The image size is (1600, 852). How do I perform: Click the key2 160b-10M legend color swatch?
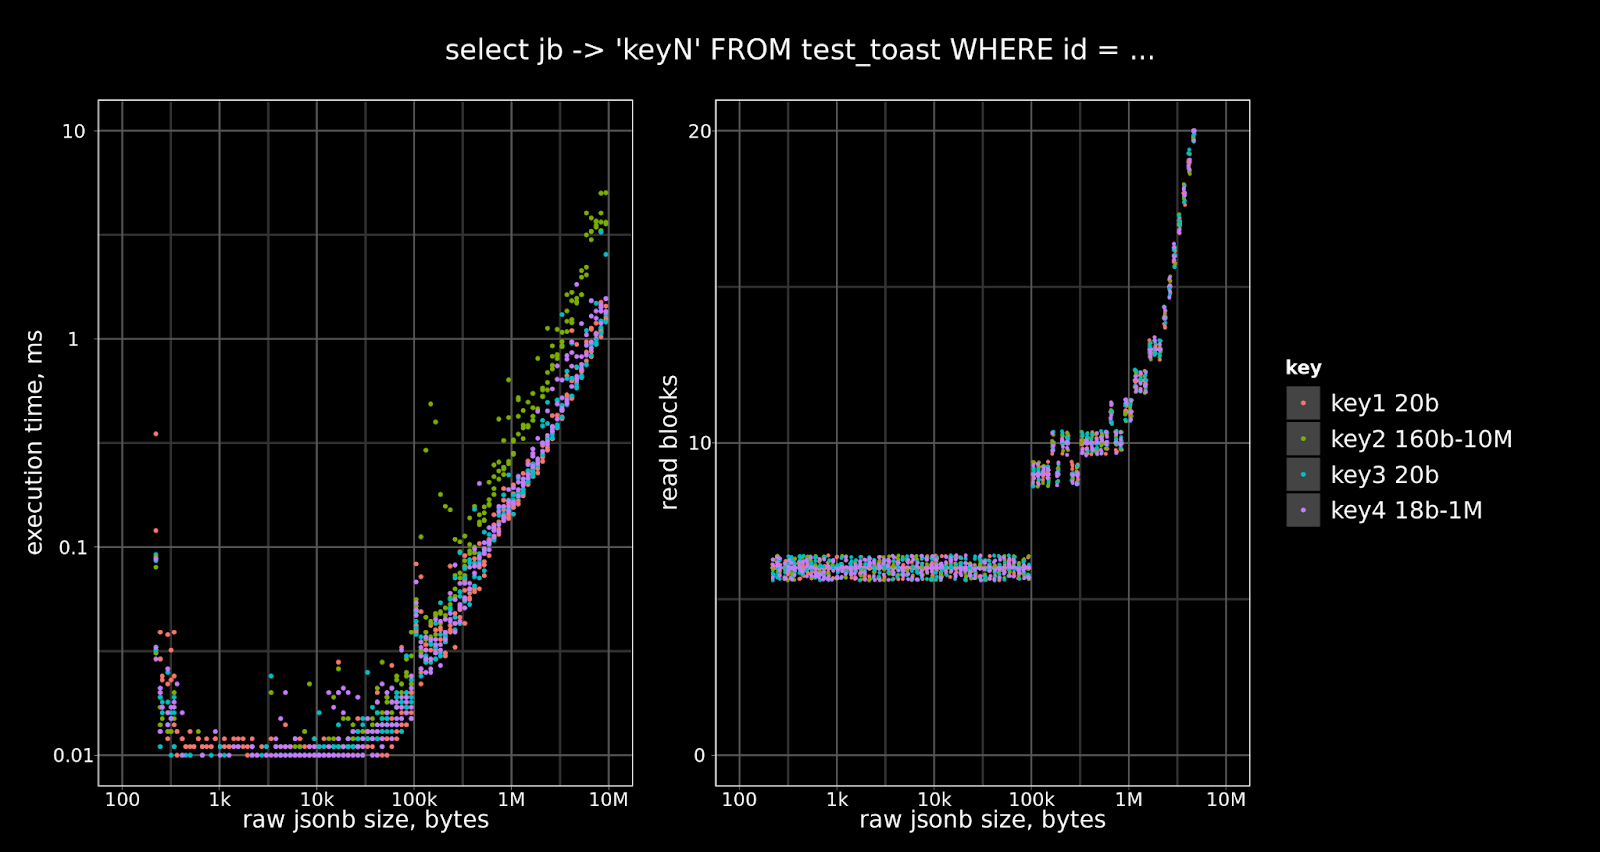coord(1303,439)
